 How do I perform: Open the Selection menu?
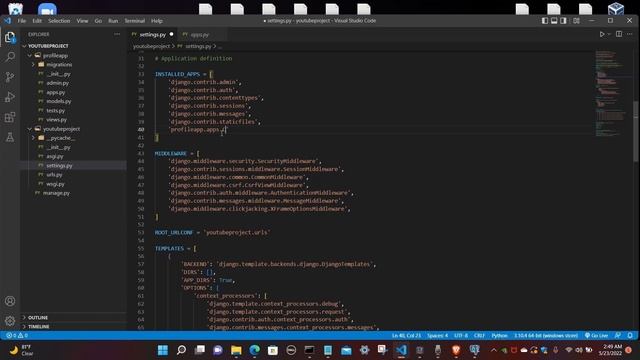tap(59, 21)
